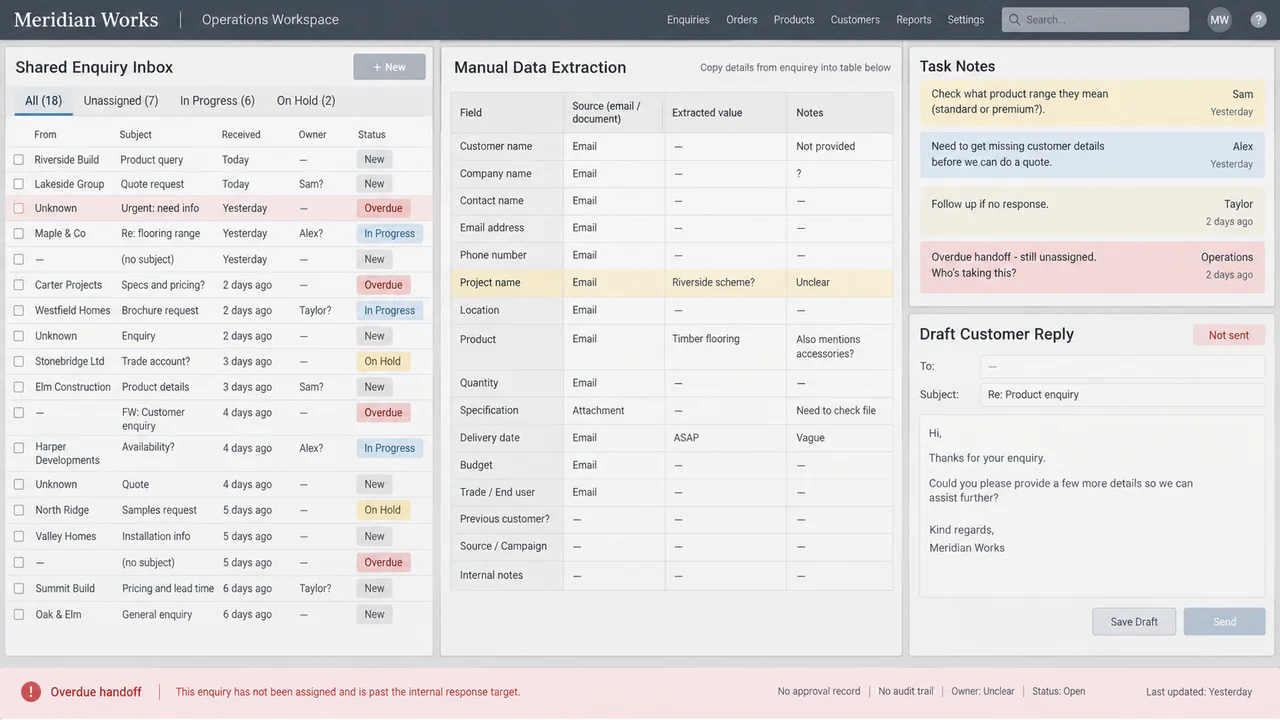Click the 'Riverside scheme?' extracted value
This screenshot has height=720, width=1280.
(713, 283)
